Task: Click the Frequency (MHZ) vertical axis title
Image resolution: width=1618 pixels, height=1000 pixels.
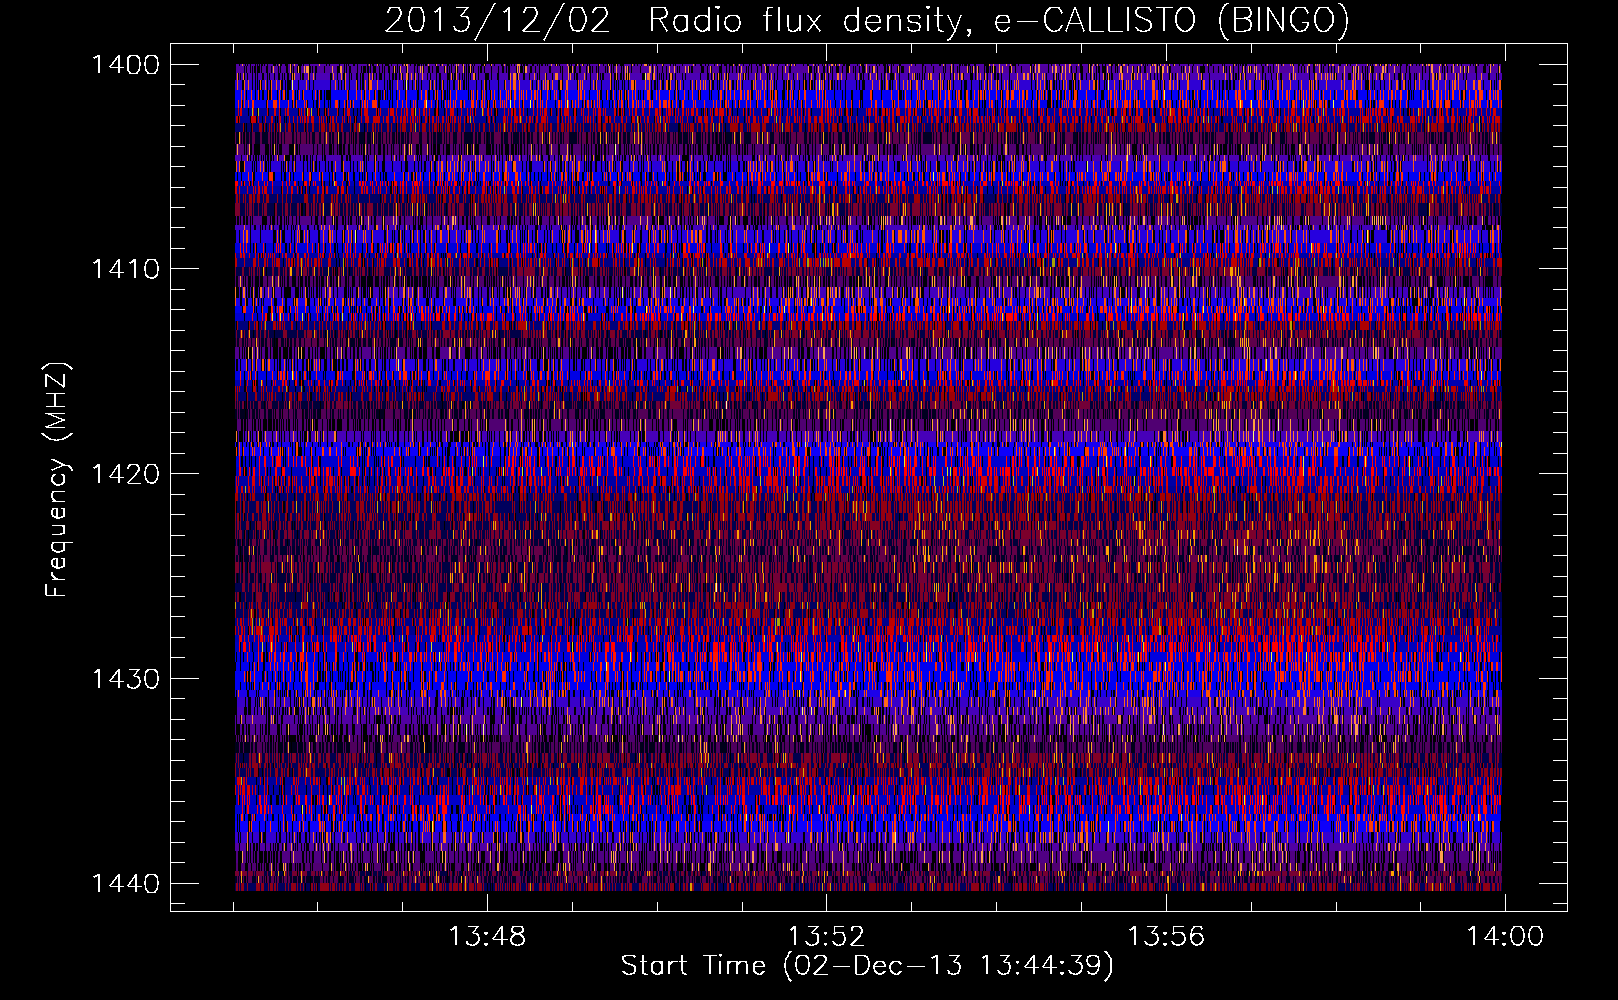Action: pos(57,480)
